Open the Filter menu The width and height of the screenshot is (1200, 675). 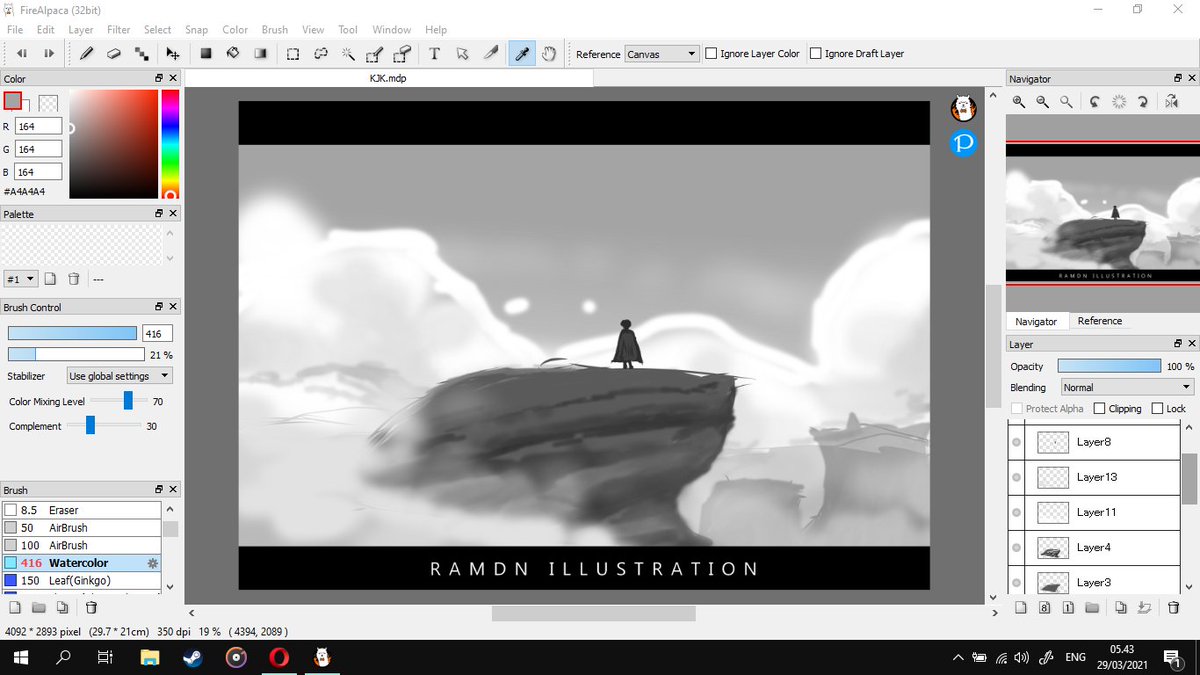pyautogui.click(x=118, y=30)
